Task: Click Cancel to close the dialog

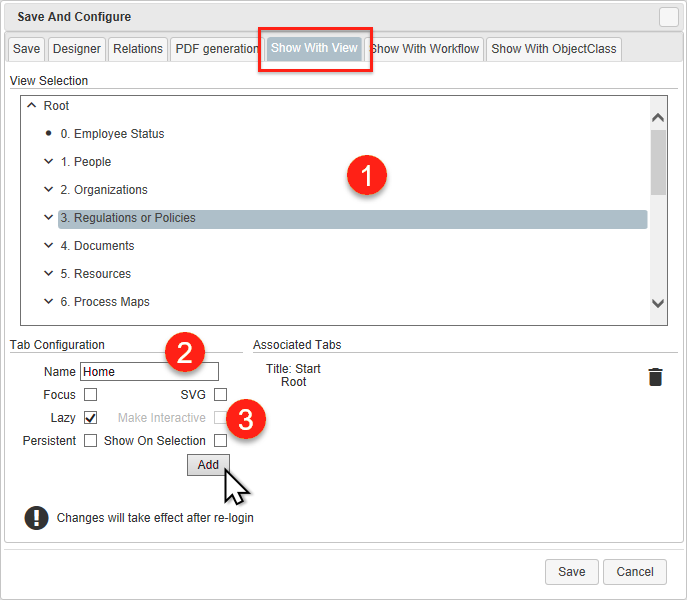Action: [635, 572]
